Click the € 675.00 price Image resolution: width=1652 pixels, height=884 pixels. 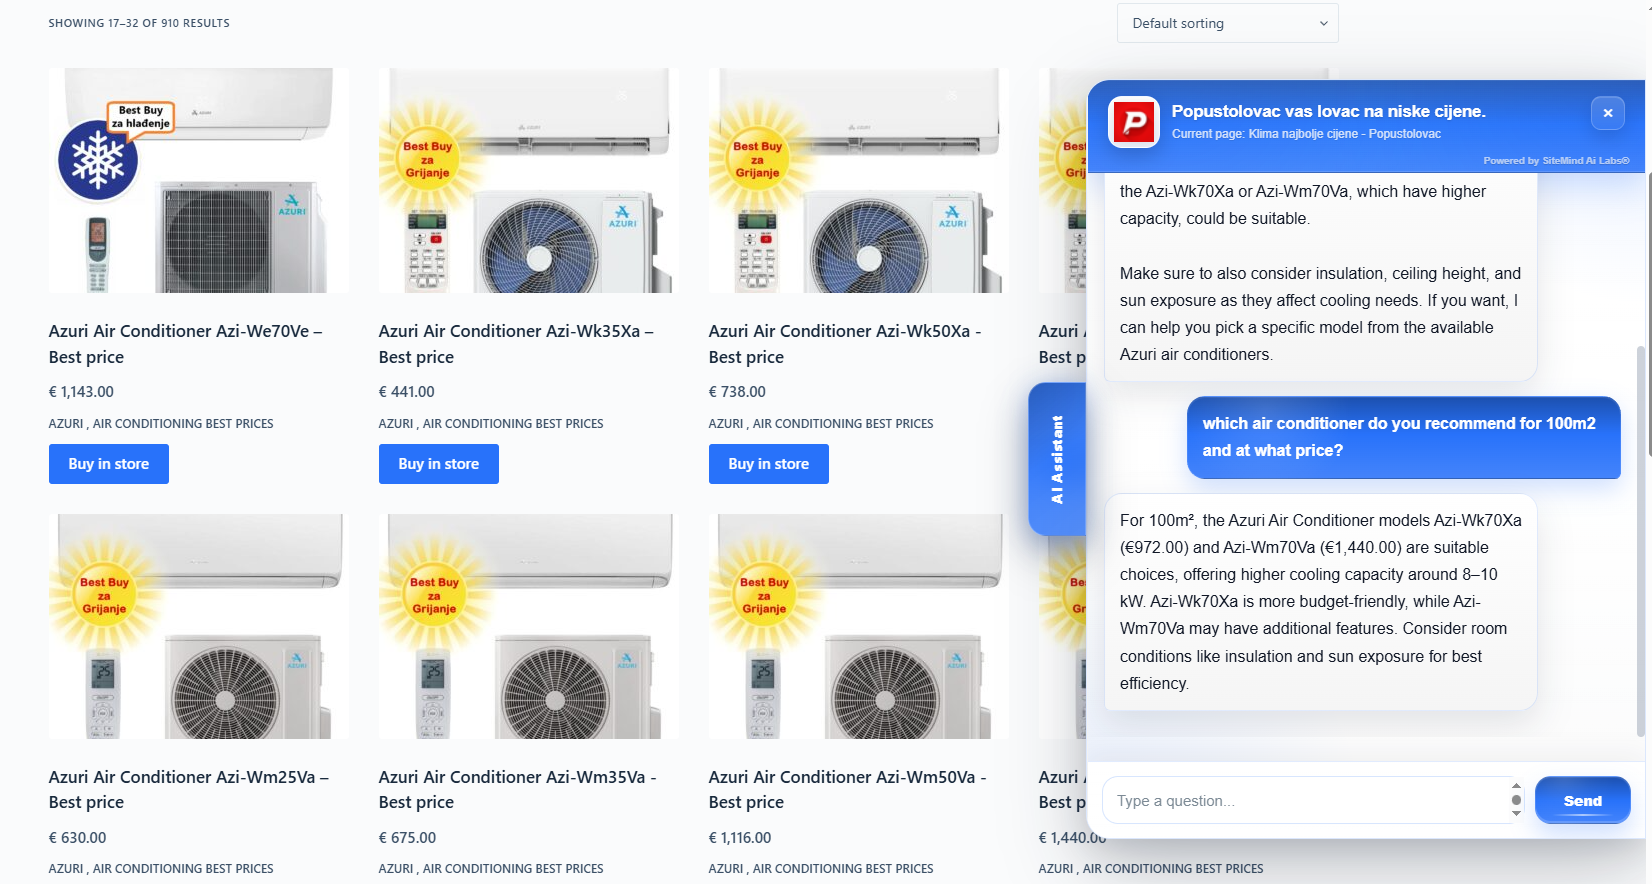point(407,838)
